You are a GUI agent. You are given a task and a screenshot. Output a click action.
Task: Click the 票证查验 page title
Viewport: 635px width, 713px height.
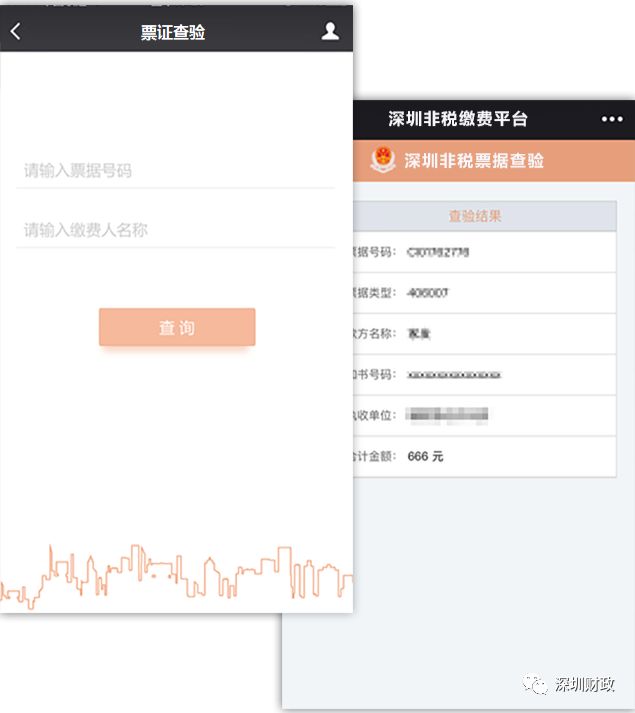click(x=172, y=32)
